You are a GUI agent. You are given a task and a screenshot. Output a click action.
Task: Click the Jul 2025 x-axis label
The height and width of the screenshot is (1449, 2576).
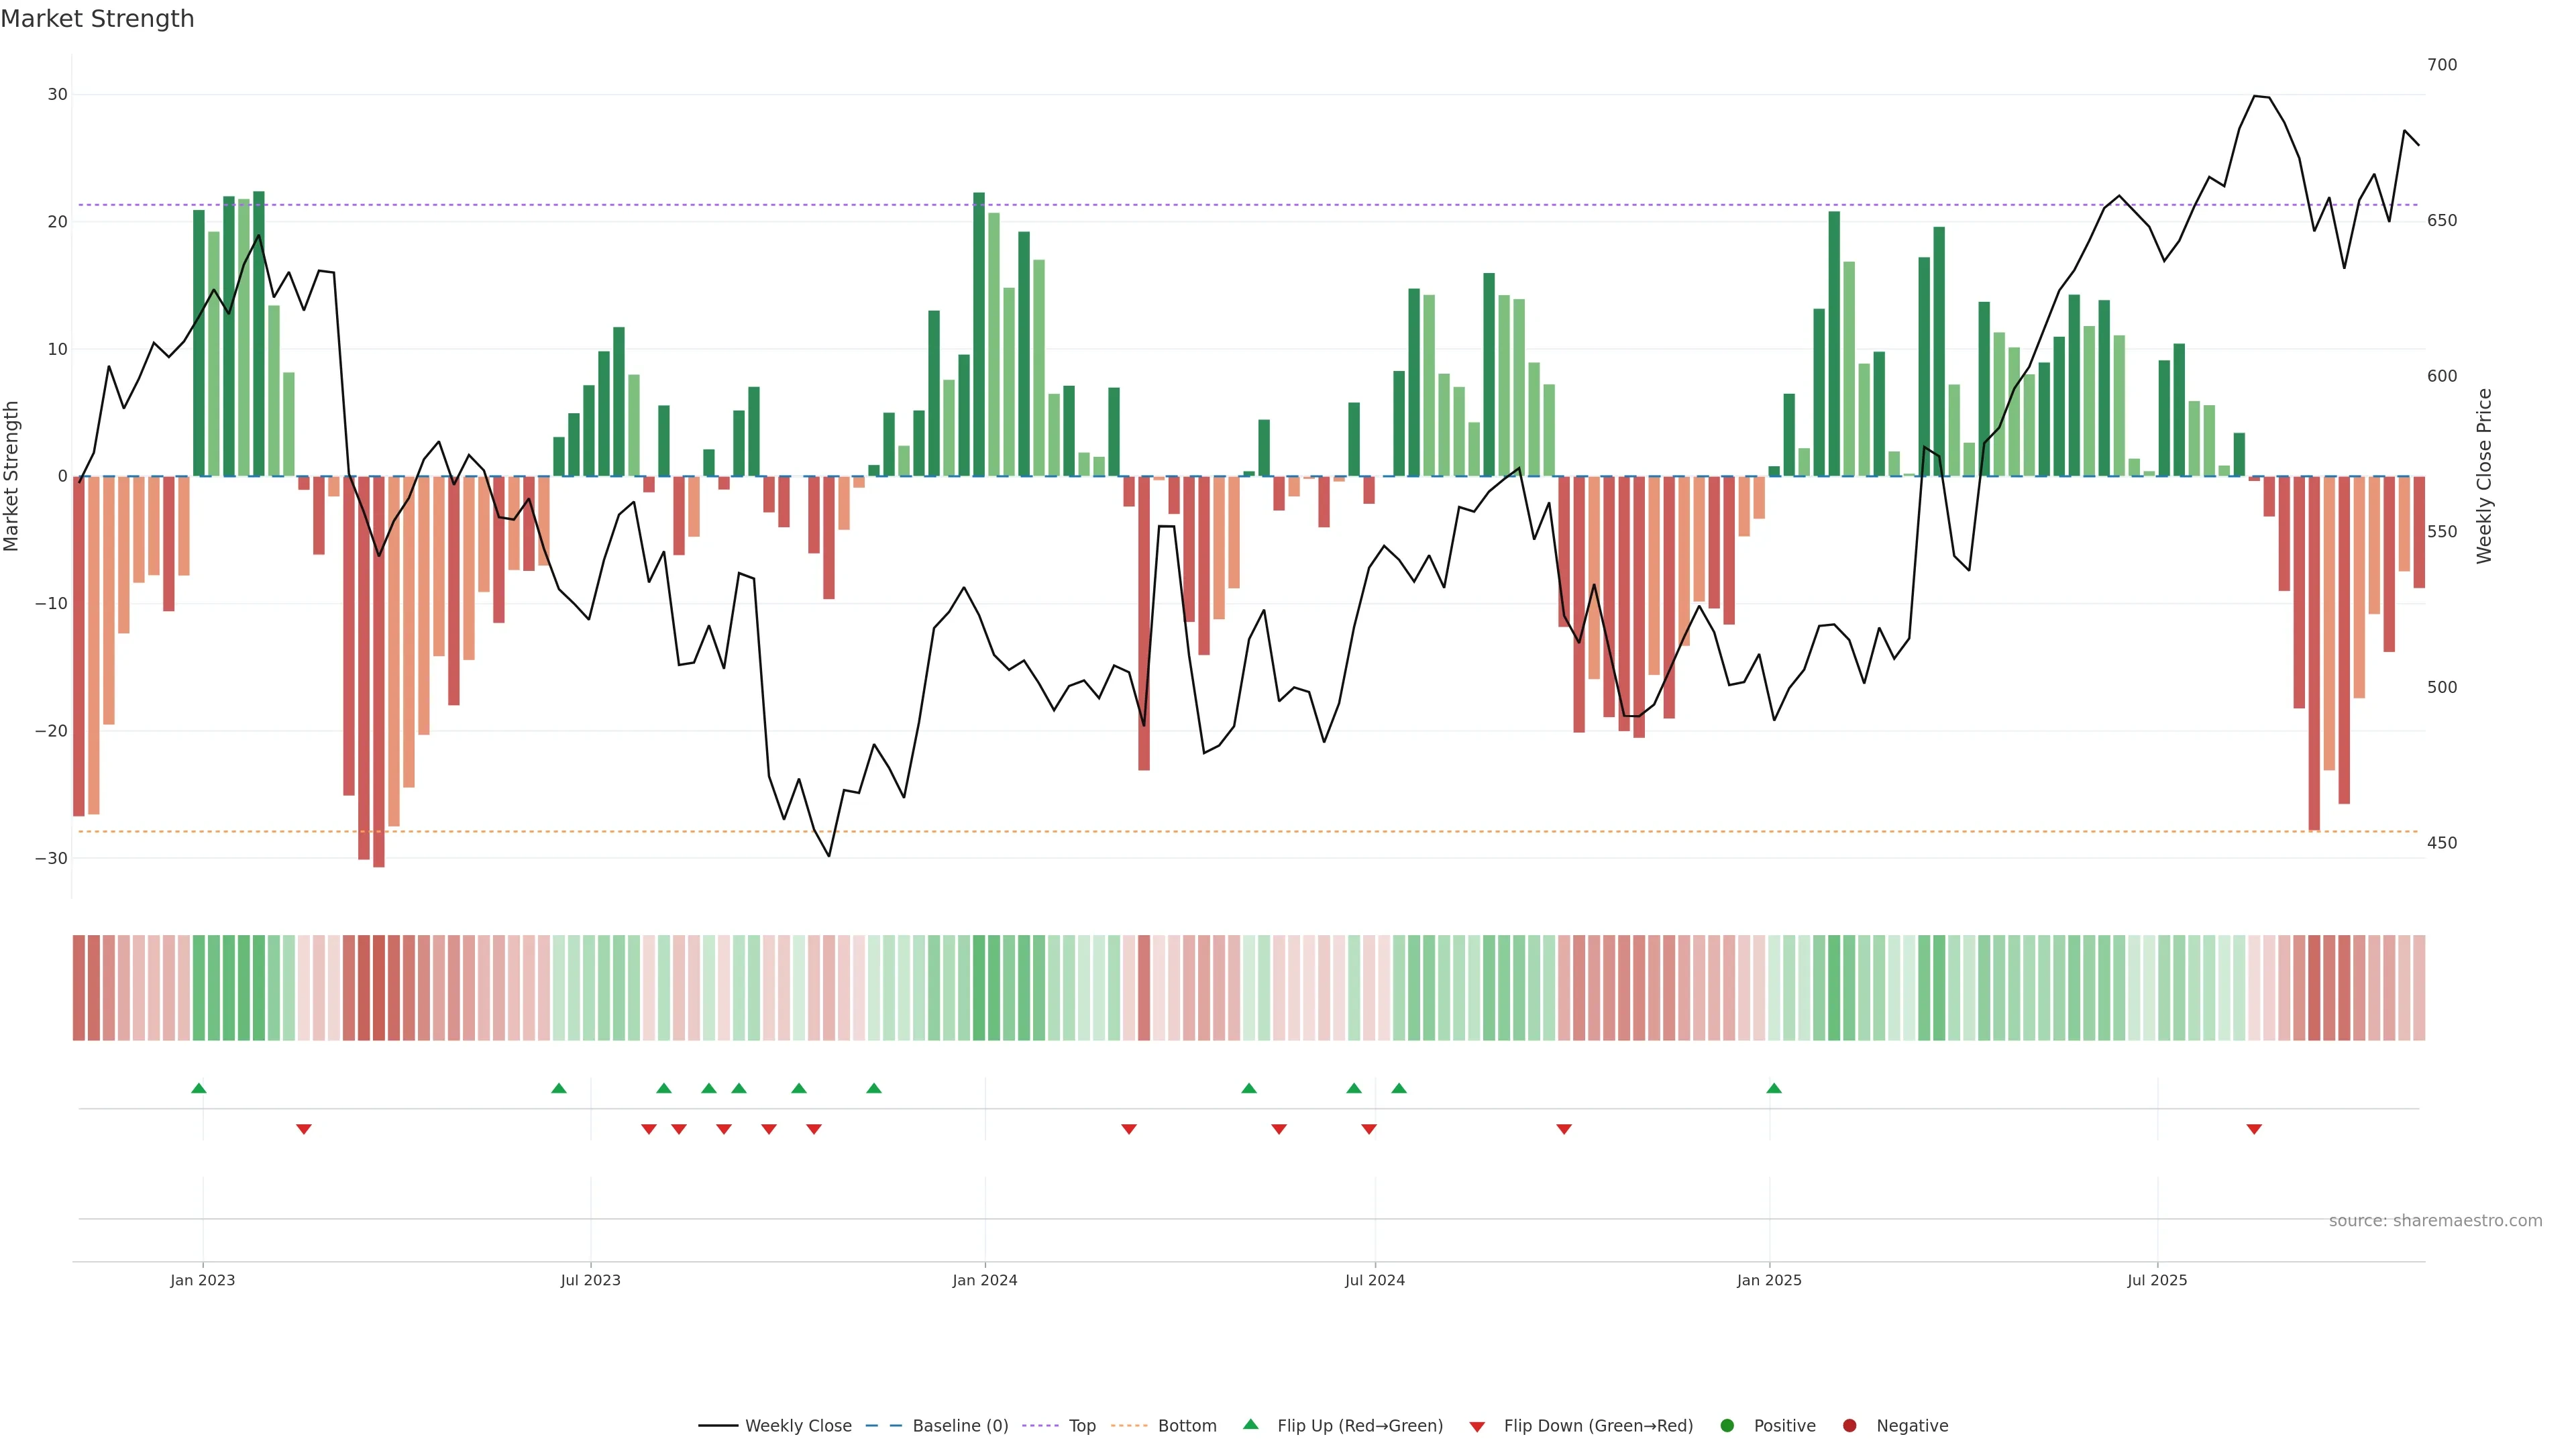2157,1280
